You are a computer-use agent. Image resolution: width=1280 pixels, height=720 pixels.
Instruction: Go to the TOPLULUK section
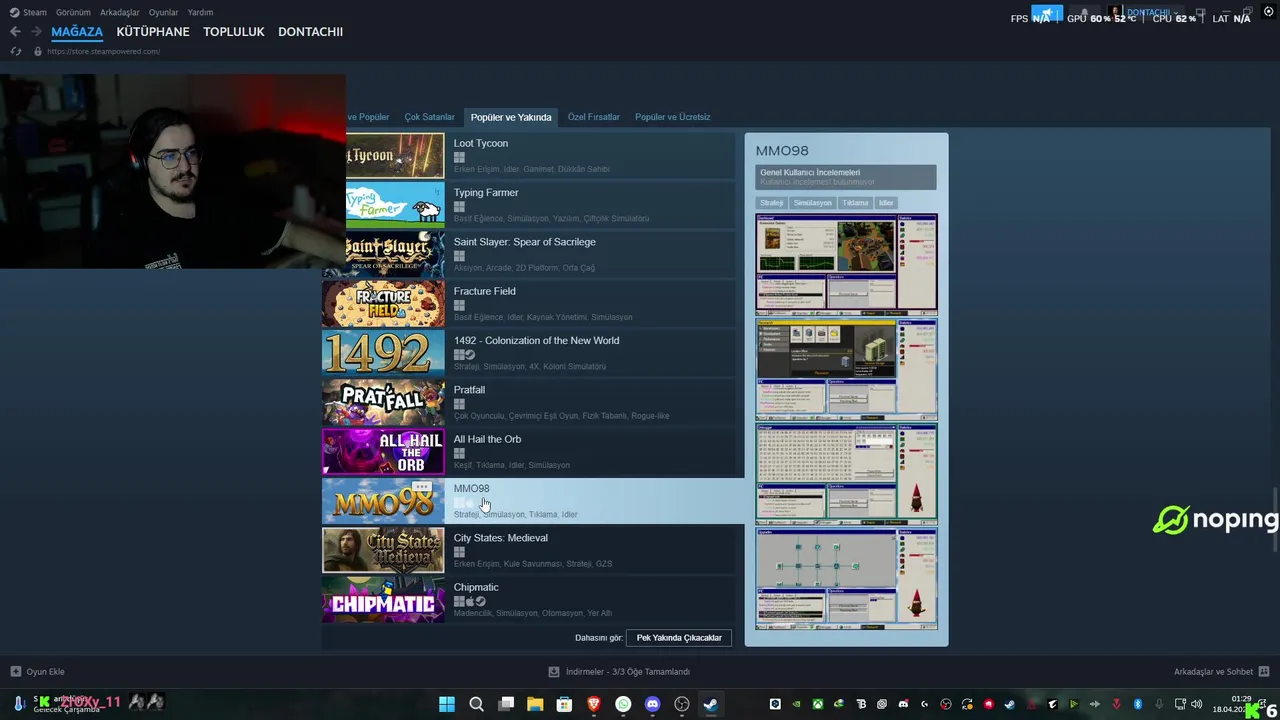pos(234,31)
